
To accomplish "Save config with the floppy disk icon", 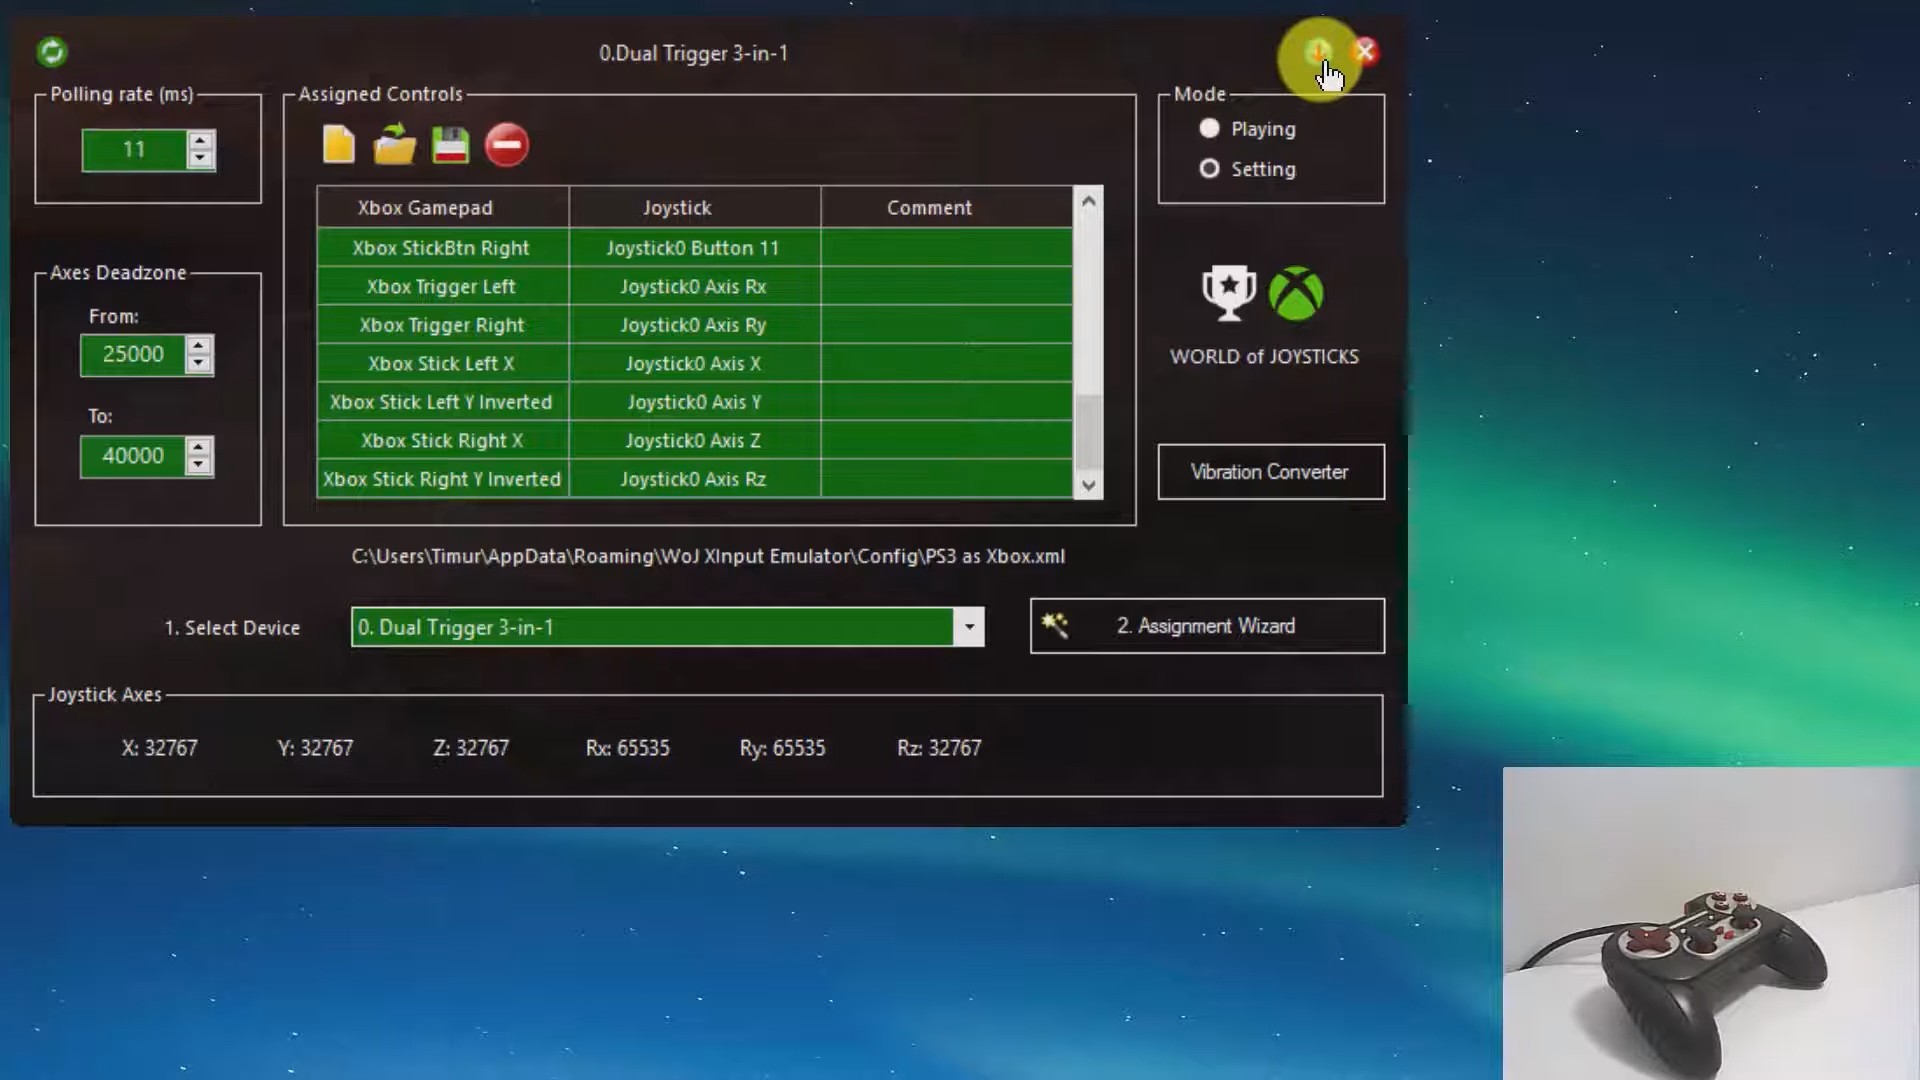I will [450, 145].
